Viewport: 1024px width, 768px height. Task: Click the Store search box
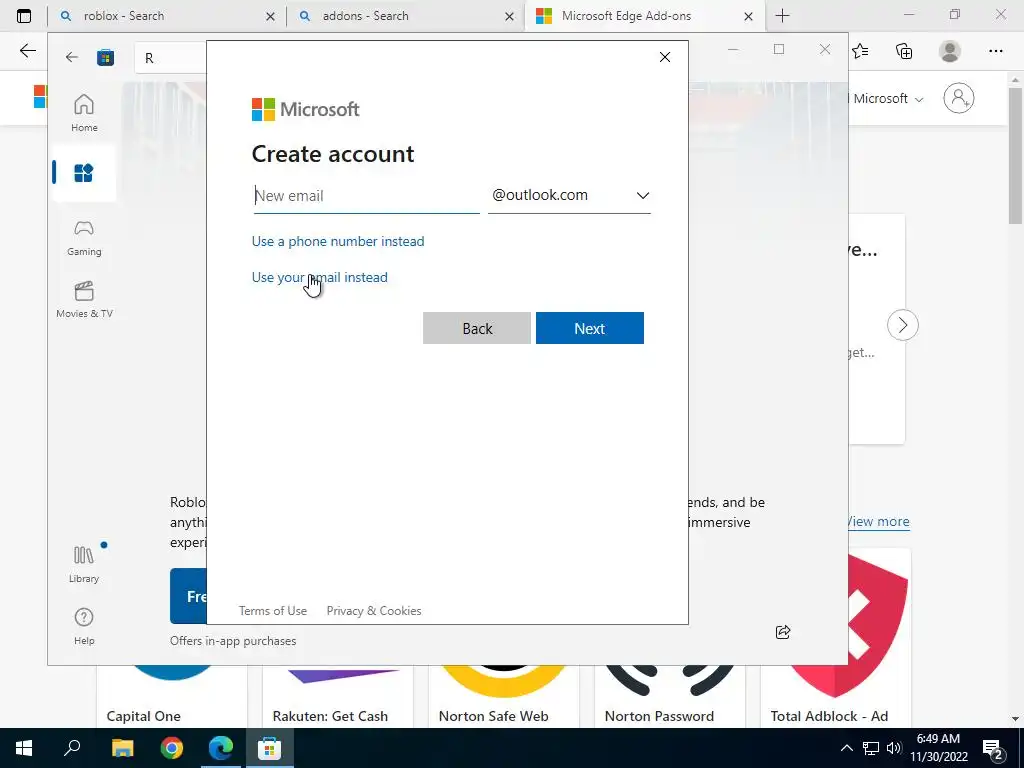(x=171, y=57)
